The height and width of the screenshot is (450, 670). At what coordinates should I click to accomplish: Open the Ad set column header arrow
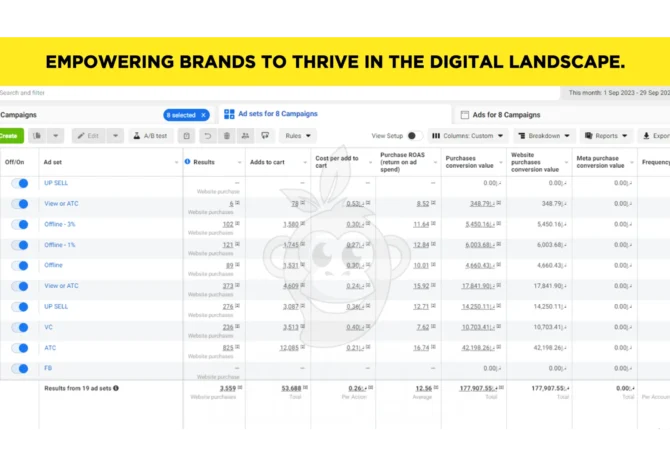click(176, 162)
